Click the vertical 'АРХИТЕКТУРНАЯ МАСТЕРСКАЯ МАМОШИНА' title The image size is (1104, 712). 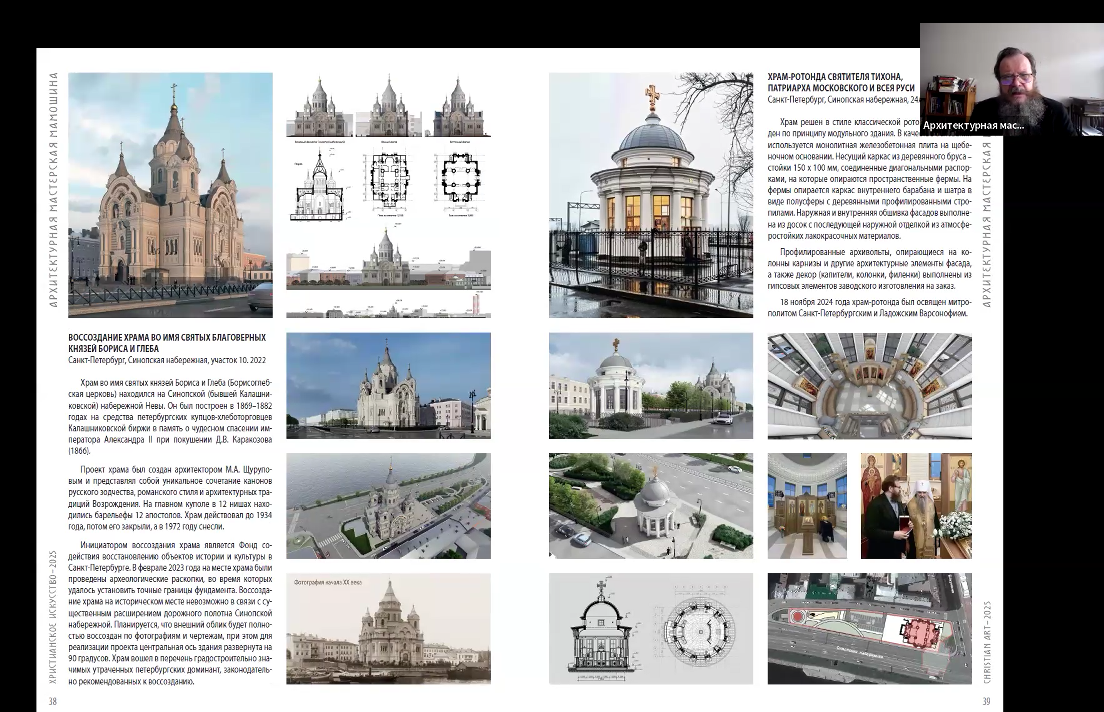point(53,190)
